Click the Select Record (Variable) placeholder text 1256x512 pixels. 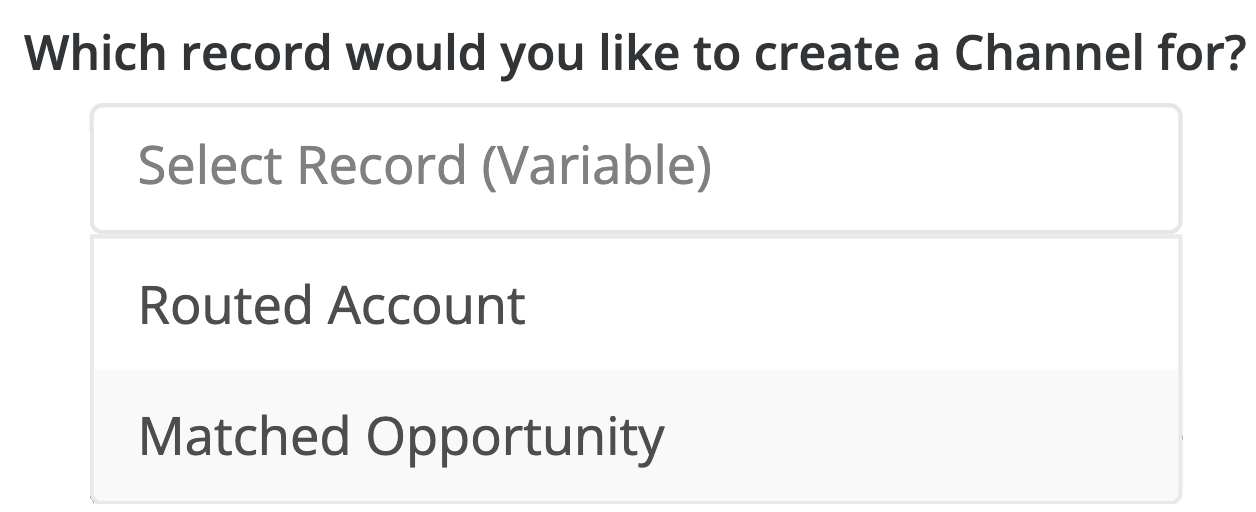point(424,166)
